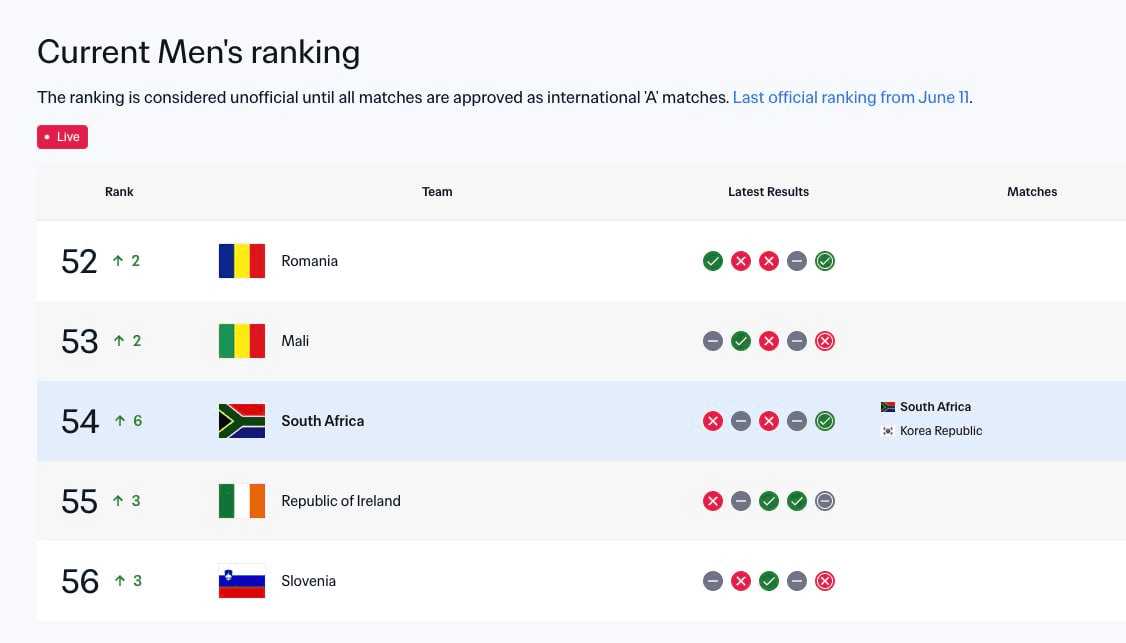The height and width of the screenshot is (643, 1126).
Task: Click Romania's first green win result icon
Action: click(x=712, y=261)
